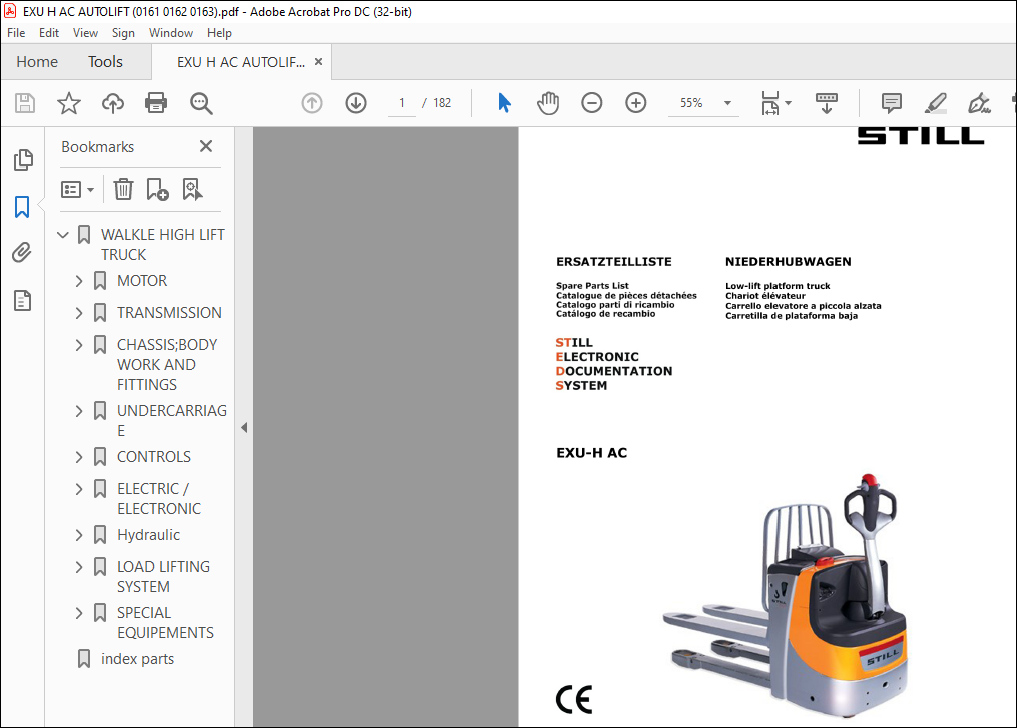The height and width of the screenshot is (728, 1017).
Task: Zoom in with the plus icon
Action: click(x=636, y=103)
